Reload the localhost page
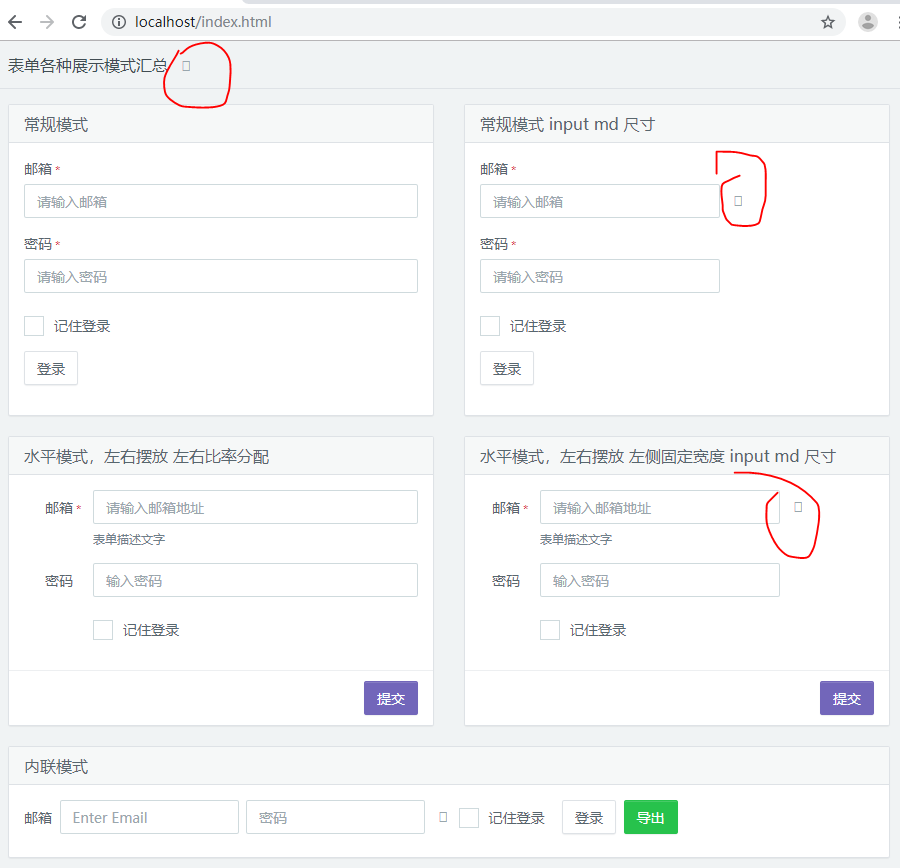 tap(79, 22)
